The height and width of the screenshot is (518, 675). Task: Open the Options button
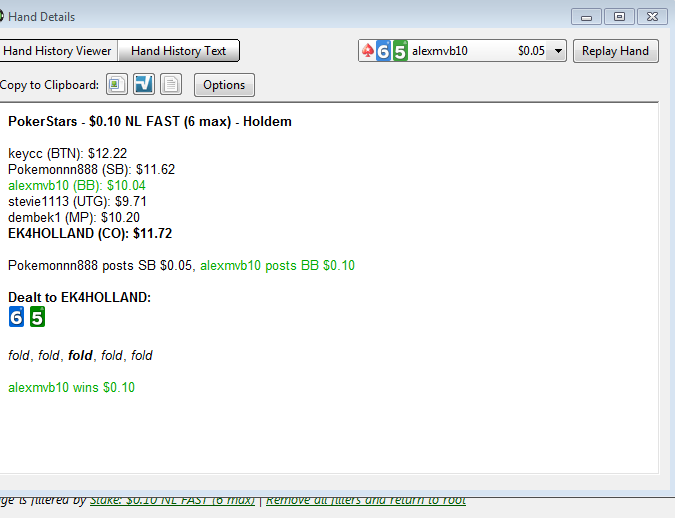(224, 85)
